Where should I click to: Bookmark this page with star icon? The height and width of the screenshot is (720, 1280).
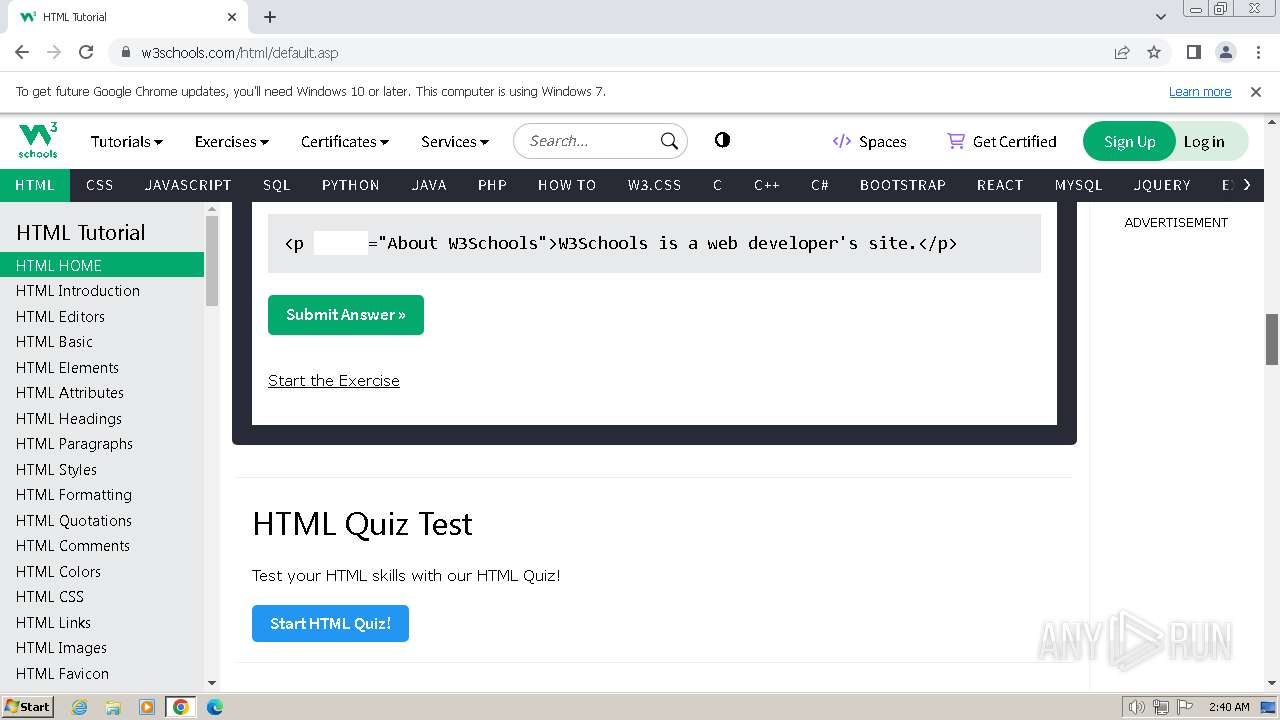pyautogui.click(x=1154, y=52)
